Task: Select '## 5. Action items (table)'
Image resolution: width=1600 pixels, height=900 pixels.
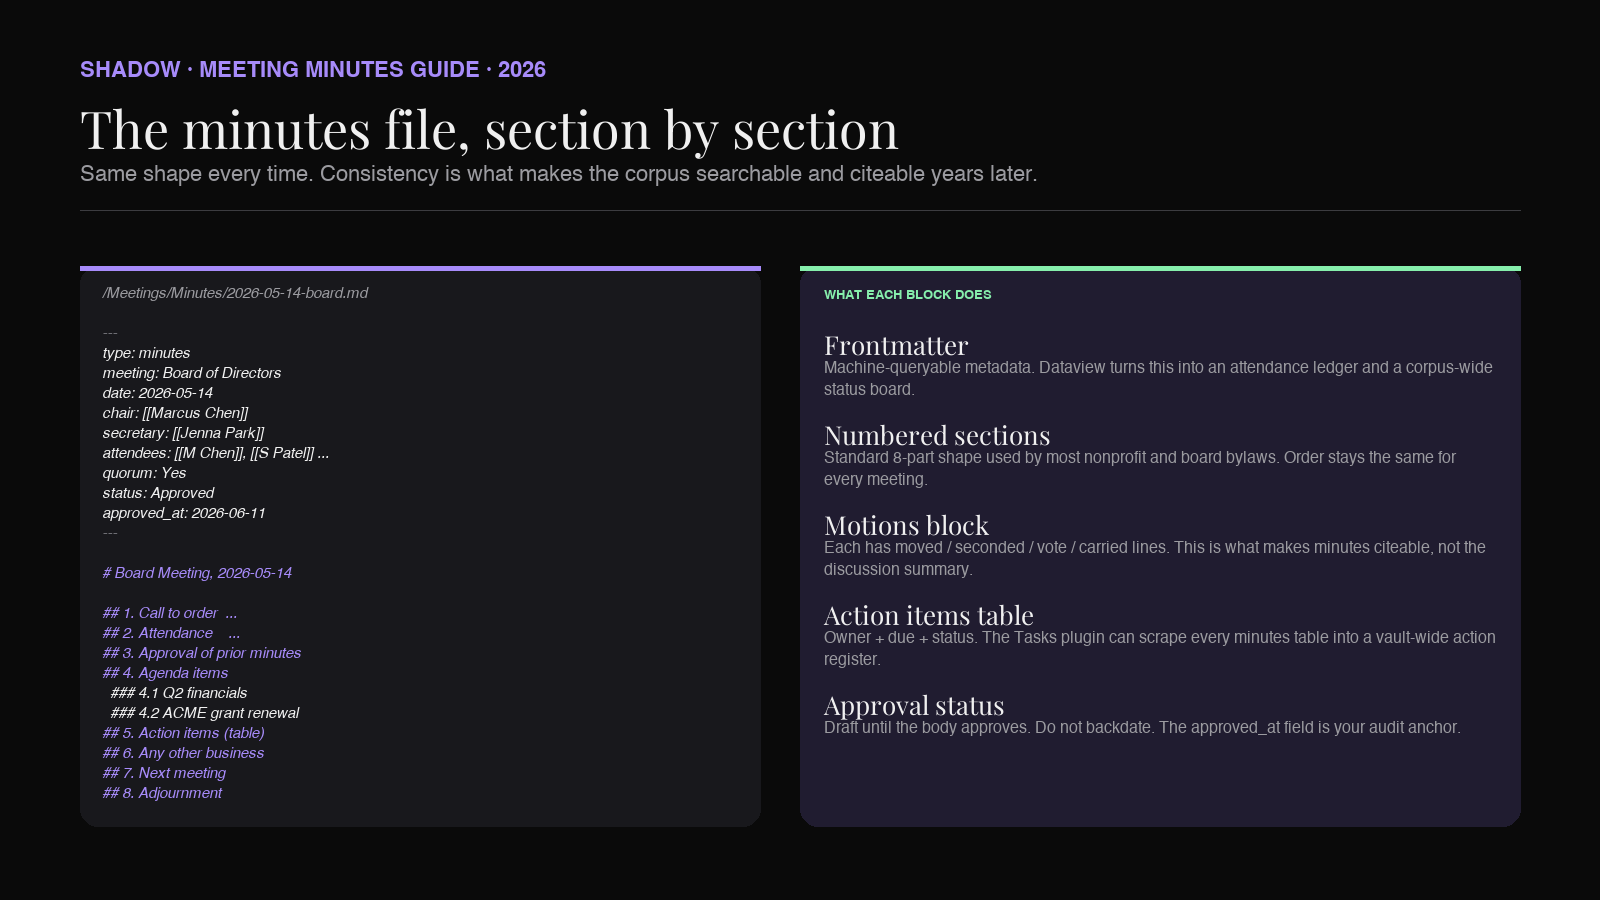Action: click(x=184, y=733)
